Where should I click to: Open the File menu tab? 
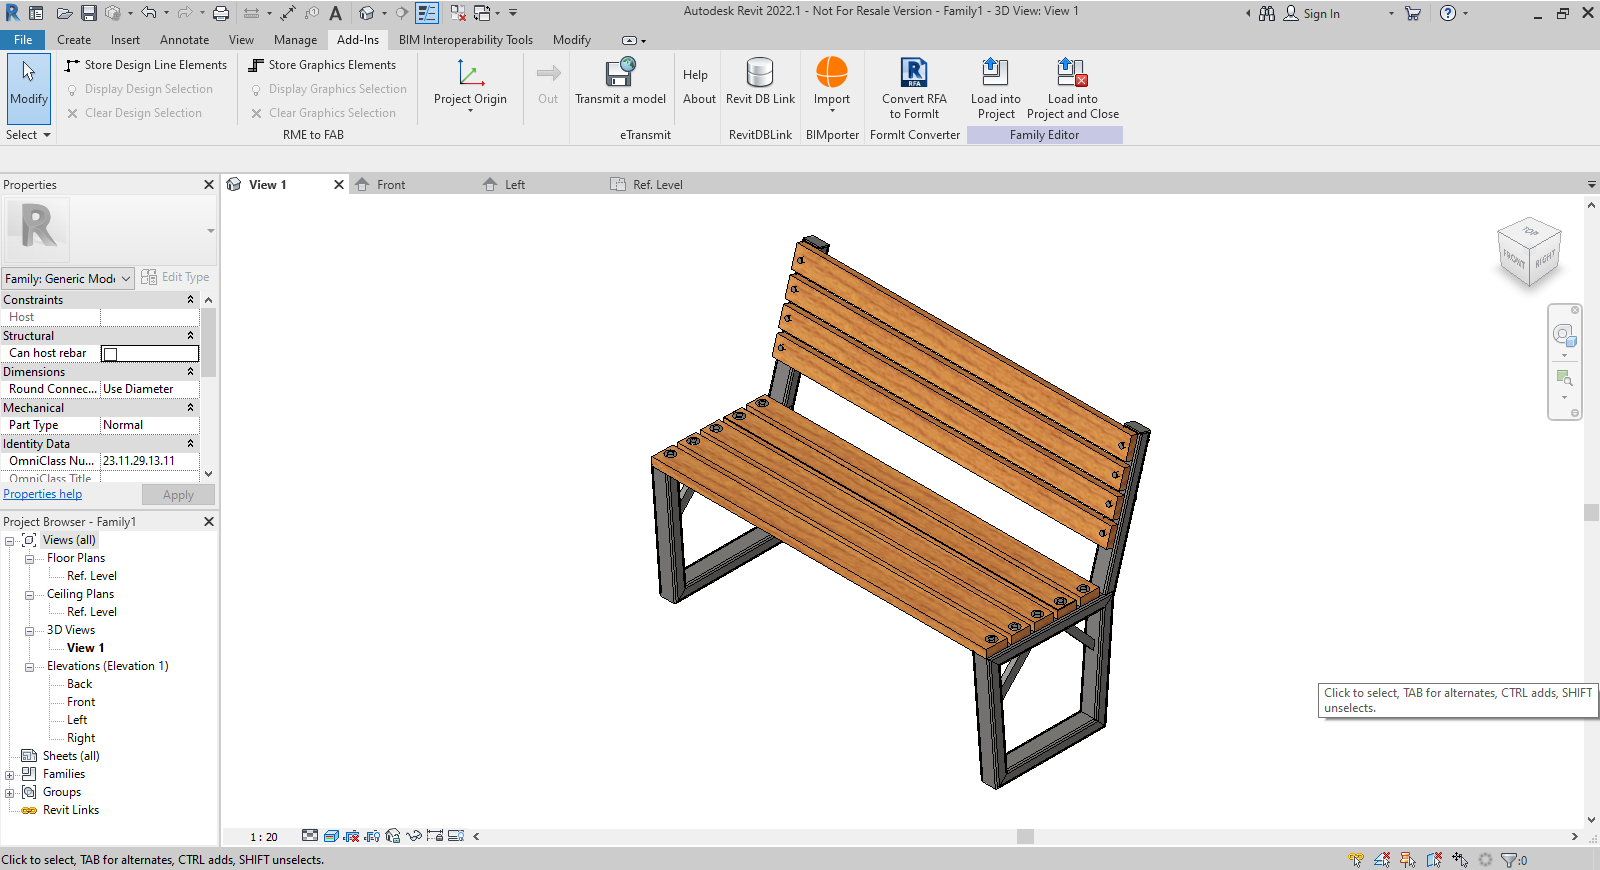[x=23, y=40]
